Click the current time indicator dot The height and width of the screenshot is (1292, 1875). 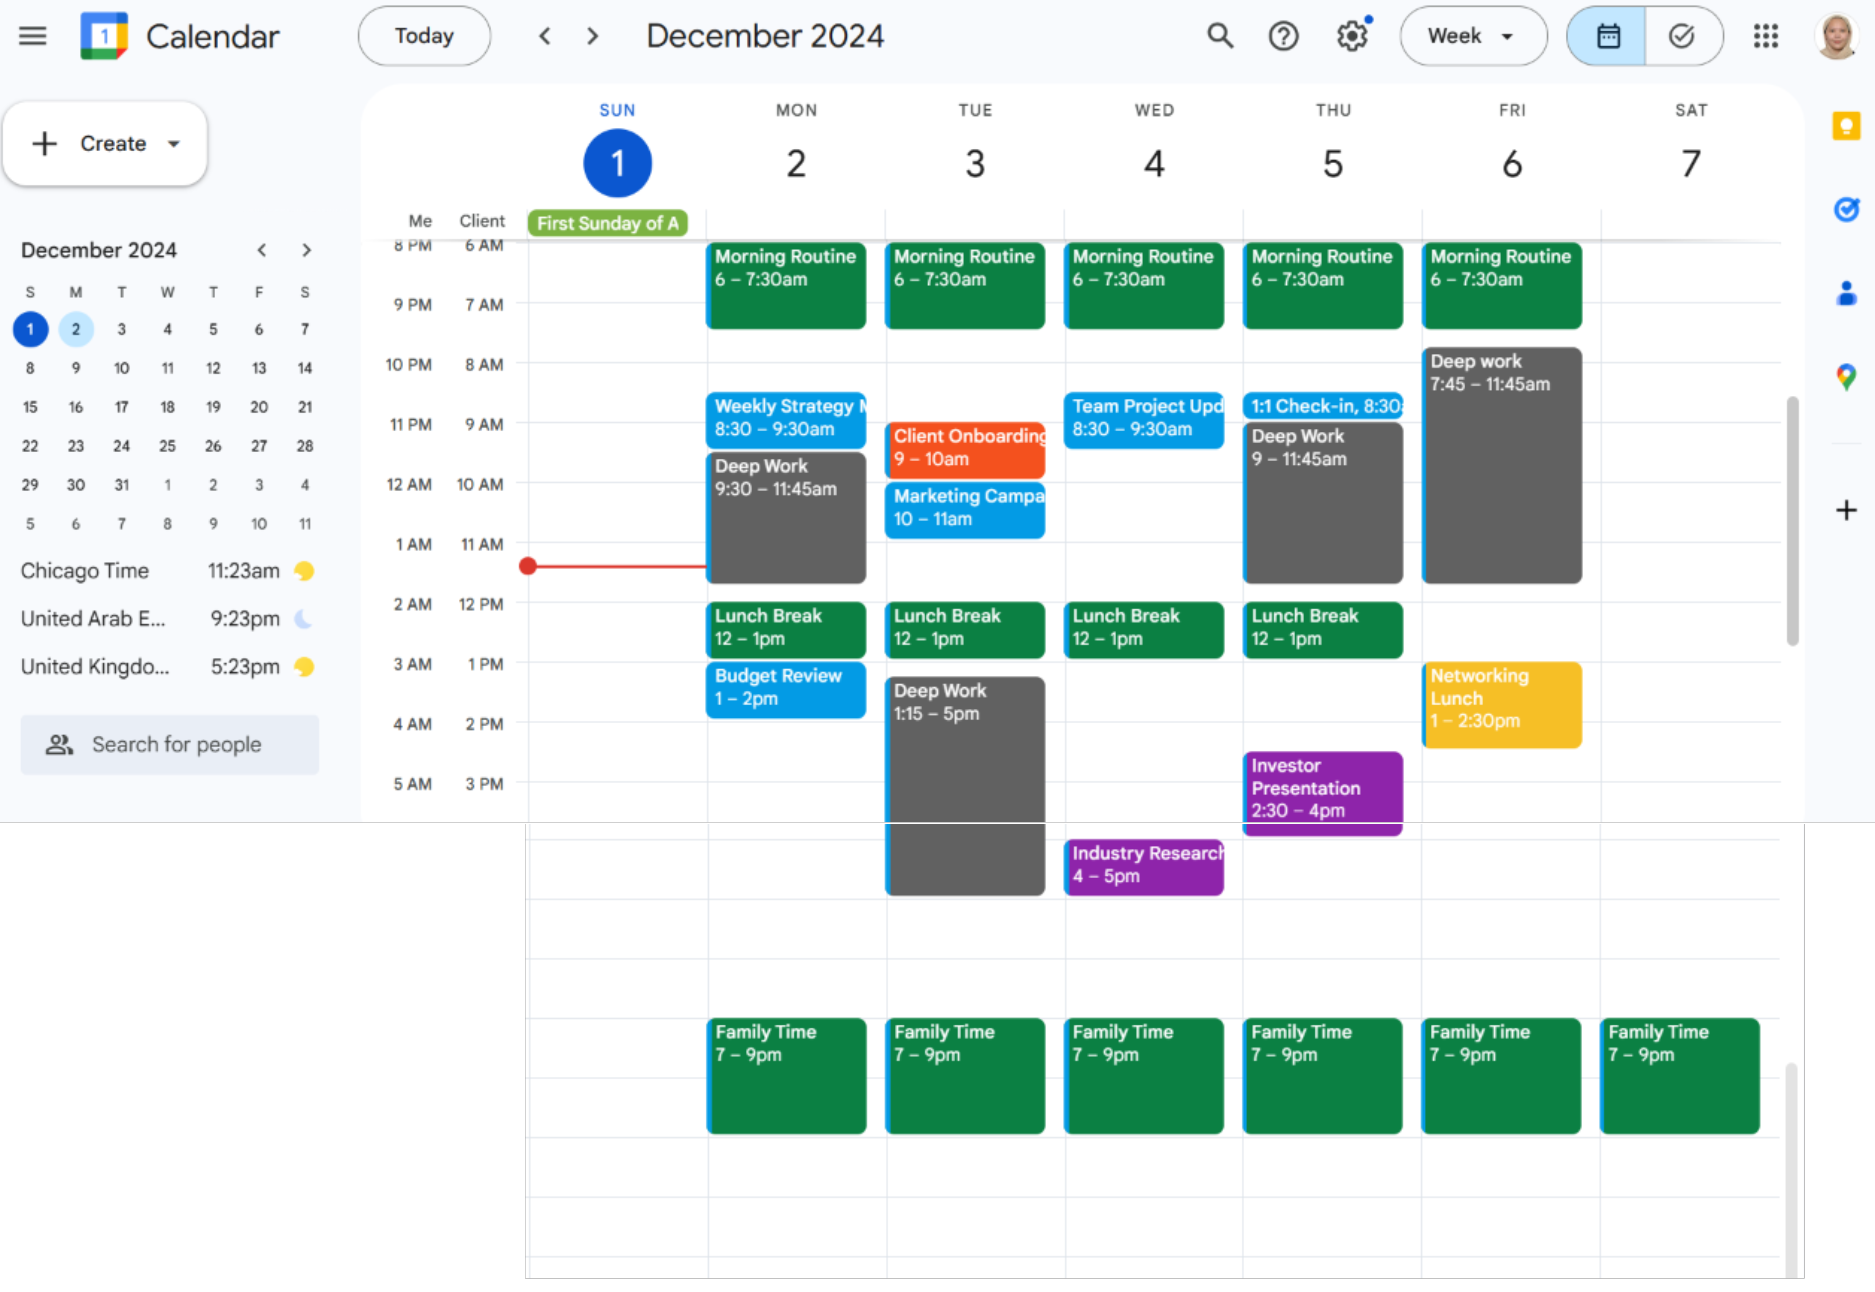click(528, 566)
